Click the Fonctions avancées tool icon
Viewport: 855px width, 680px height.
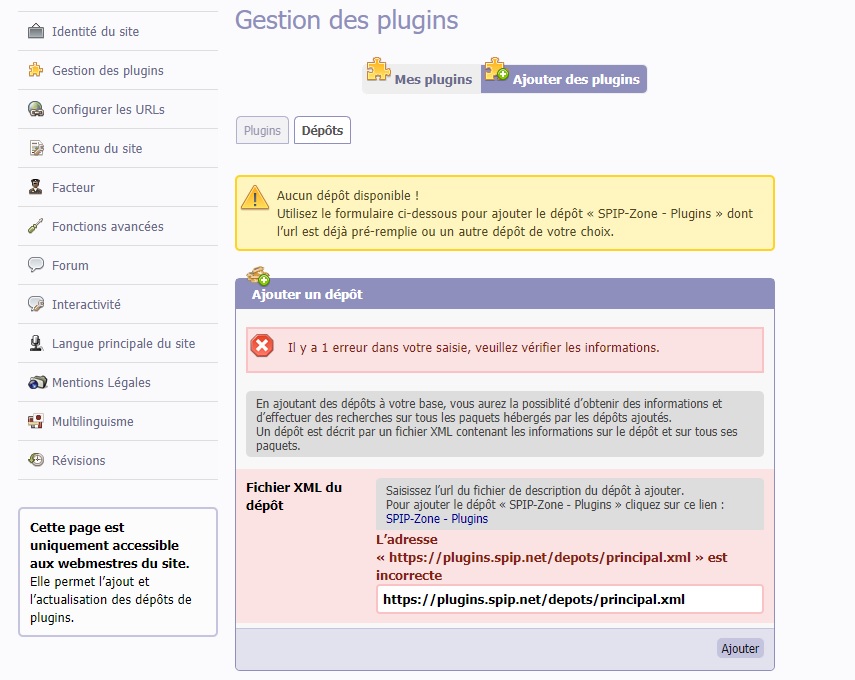(x=36, y=226)
